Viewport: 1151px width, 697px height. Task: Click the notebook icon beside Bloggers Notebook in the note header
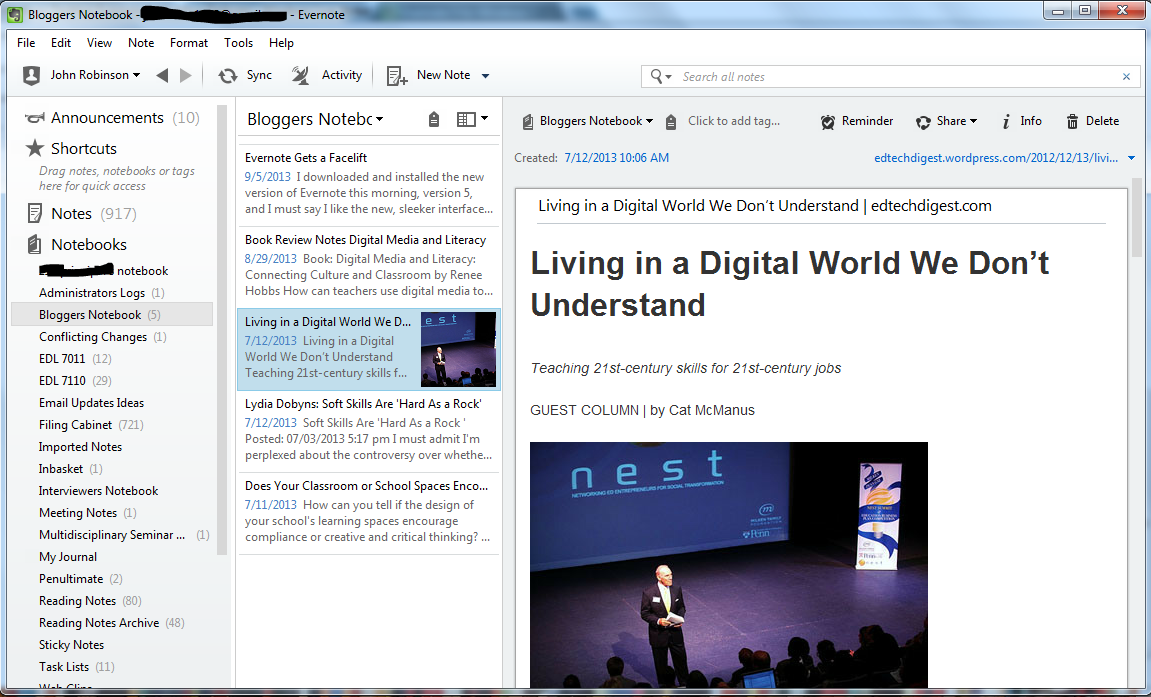click(x=528, y=122)
